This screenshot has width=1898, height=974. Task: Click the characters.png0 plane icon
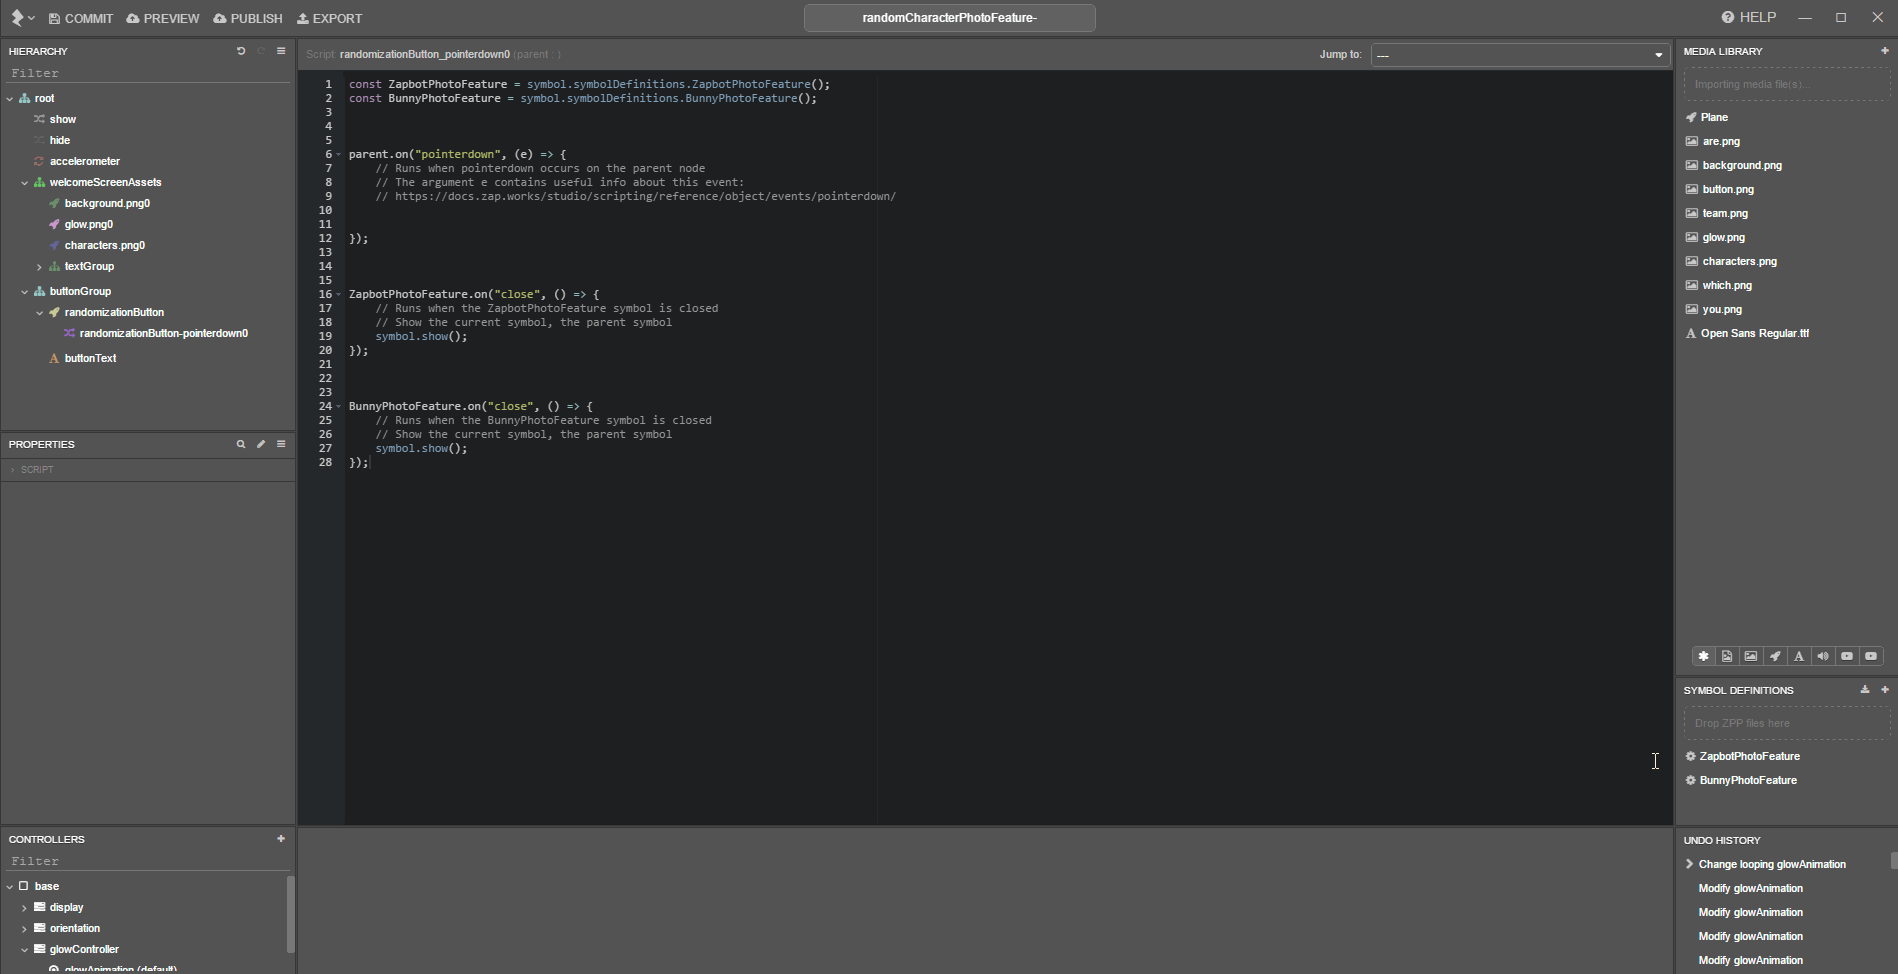point(54,245)
